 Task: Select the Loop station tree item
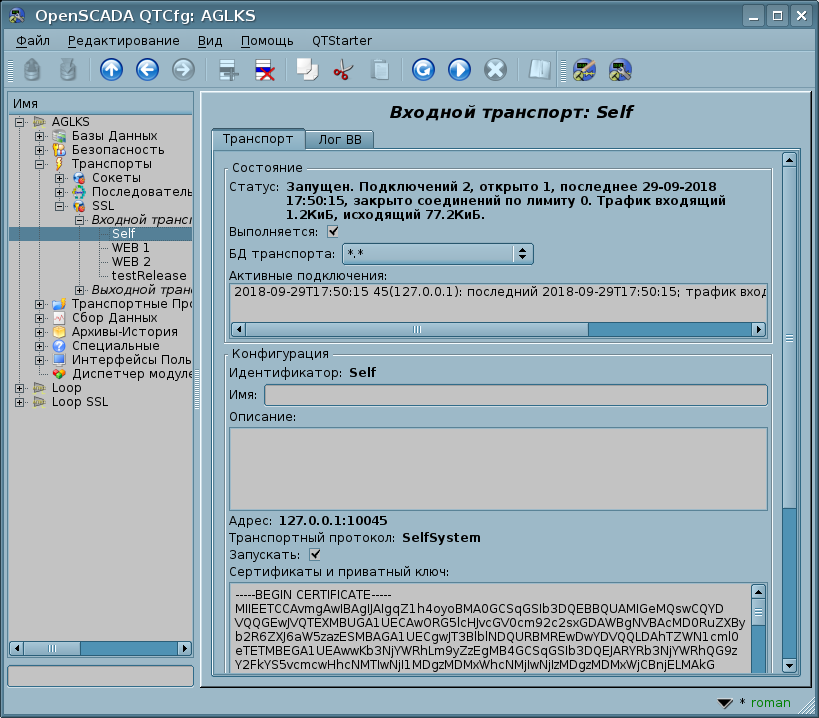(x=66, y=388)
